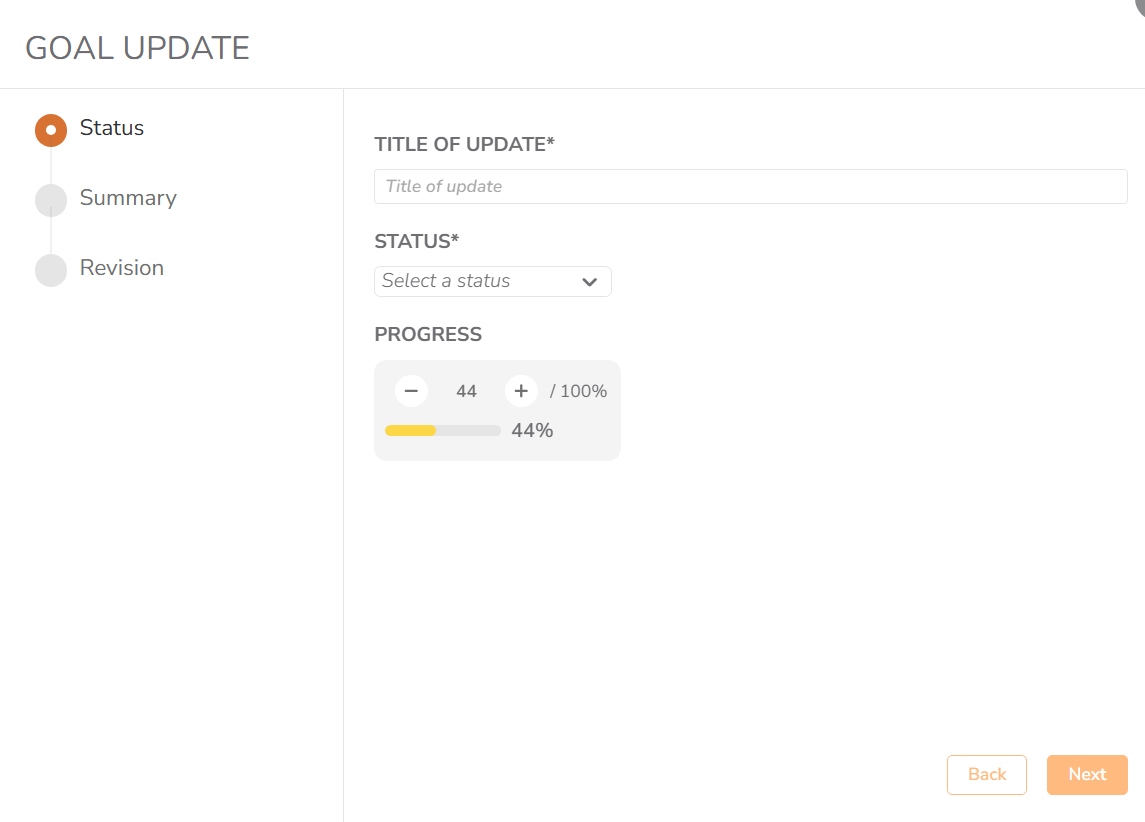Click the orange Status step circle indicator
The image size is (1145, 822).
[51, 130]
